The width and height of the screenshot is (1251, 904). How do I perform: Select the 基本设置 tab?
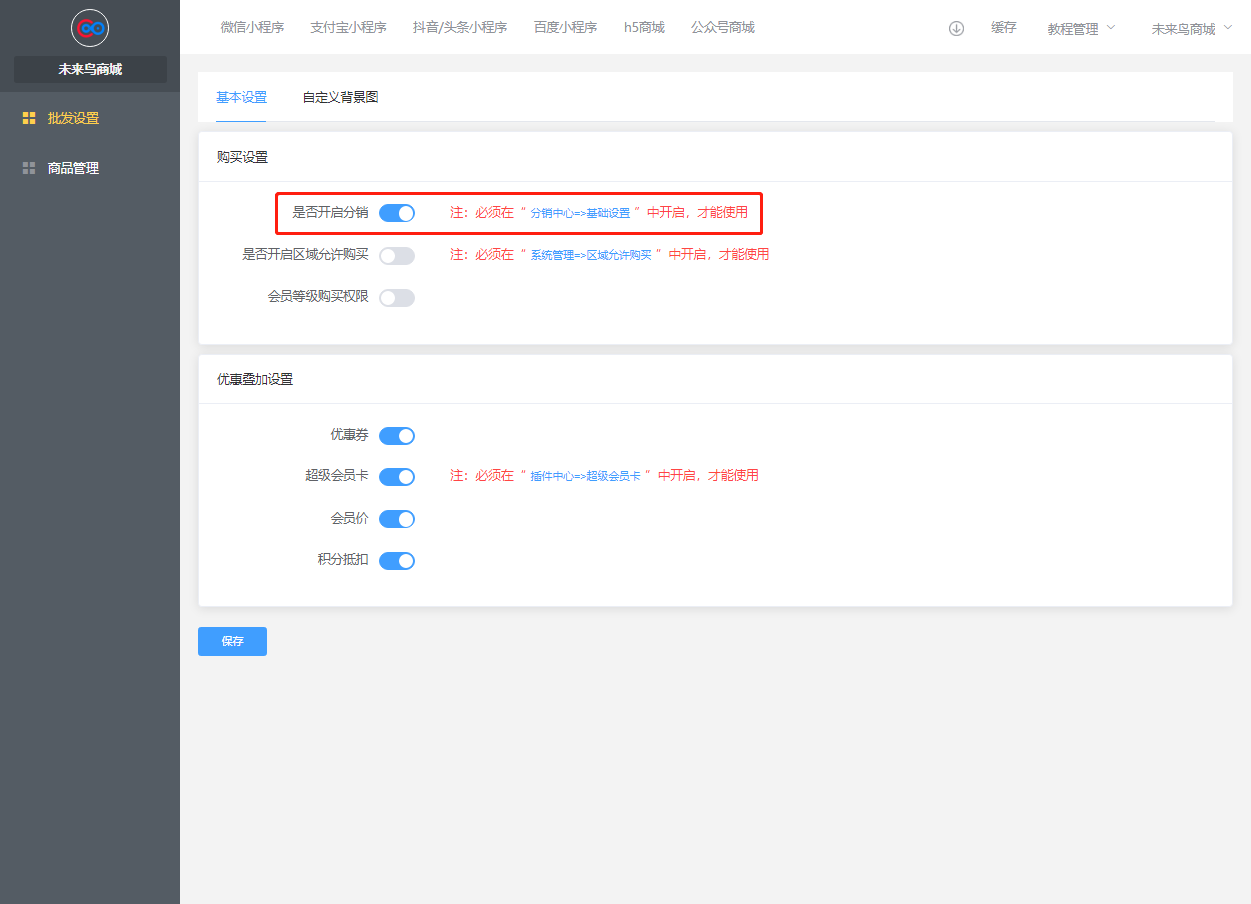pos(241,97)
